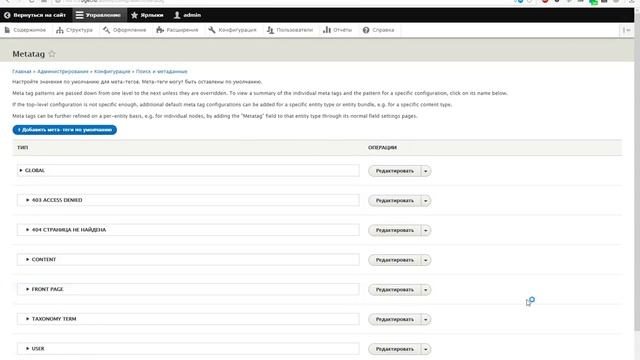Open the 'Расширения' menu
The height and width of the screenshot is (360, 640).
(x=177, y=30)
